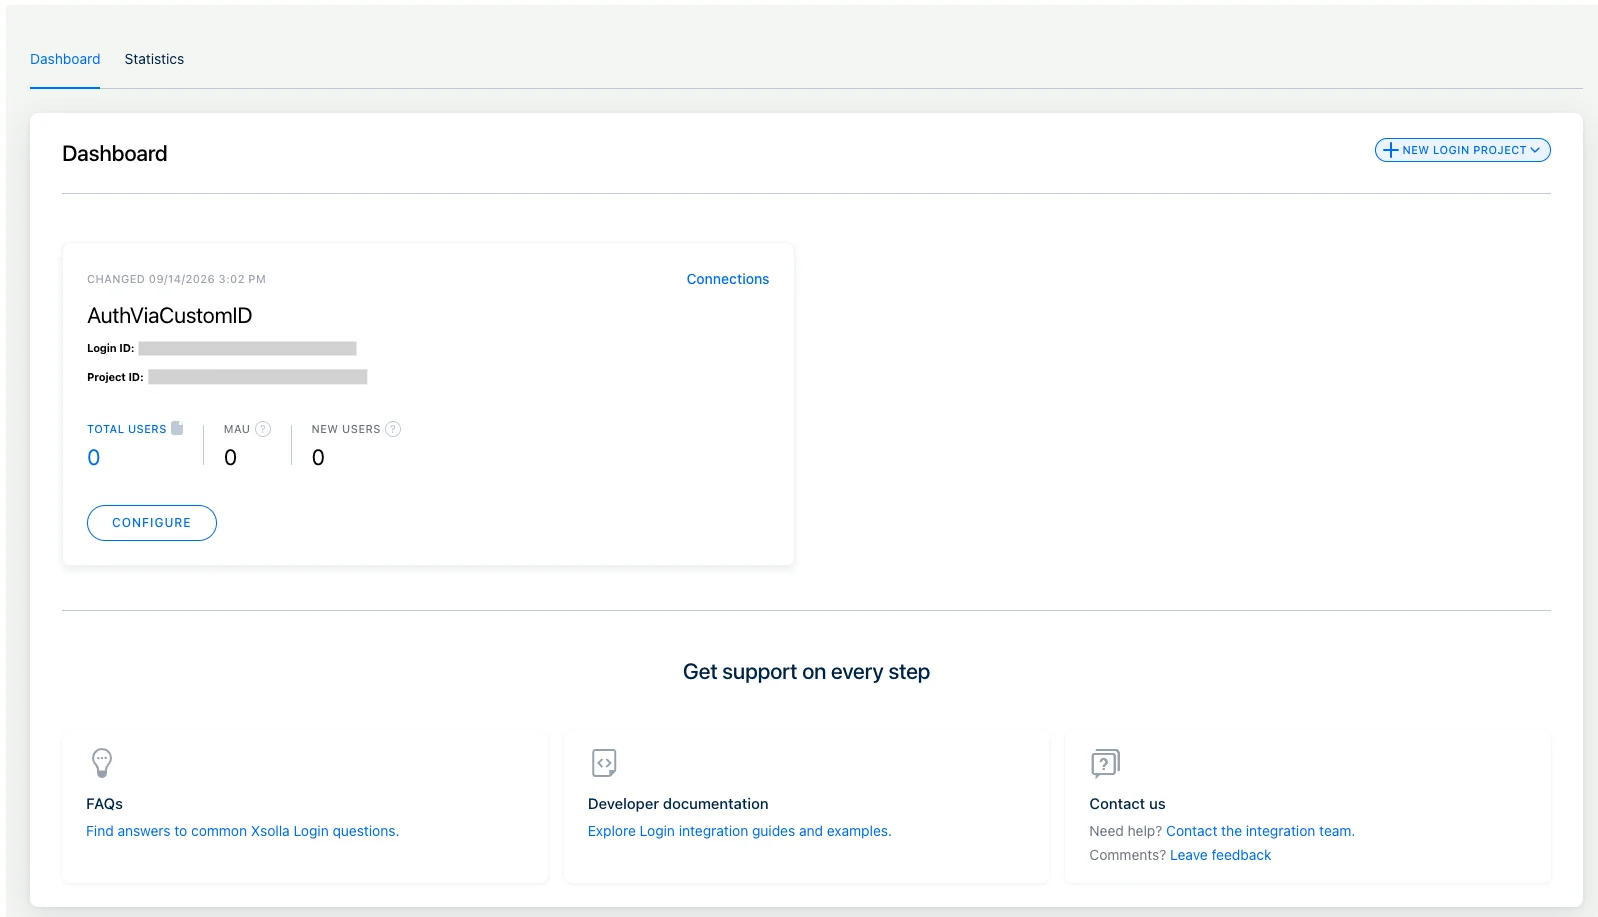The height and width of the screenshot is (917, 1598).
Task: Click the FAQs heading
Action: [x=104, y=804]
